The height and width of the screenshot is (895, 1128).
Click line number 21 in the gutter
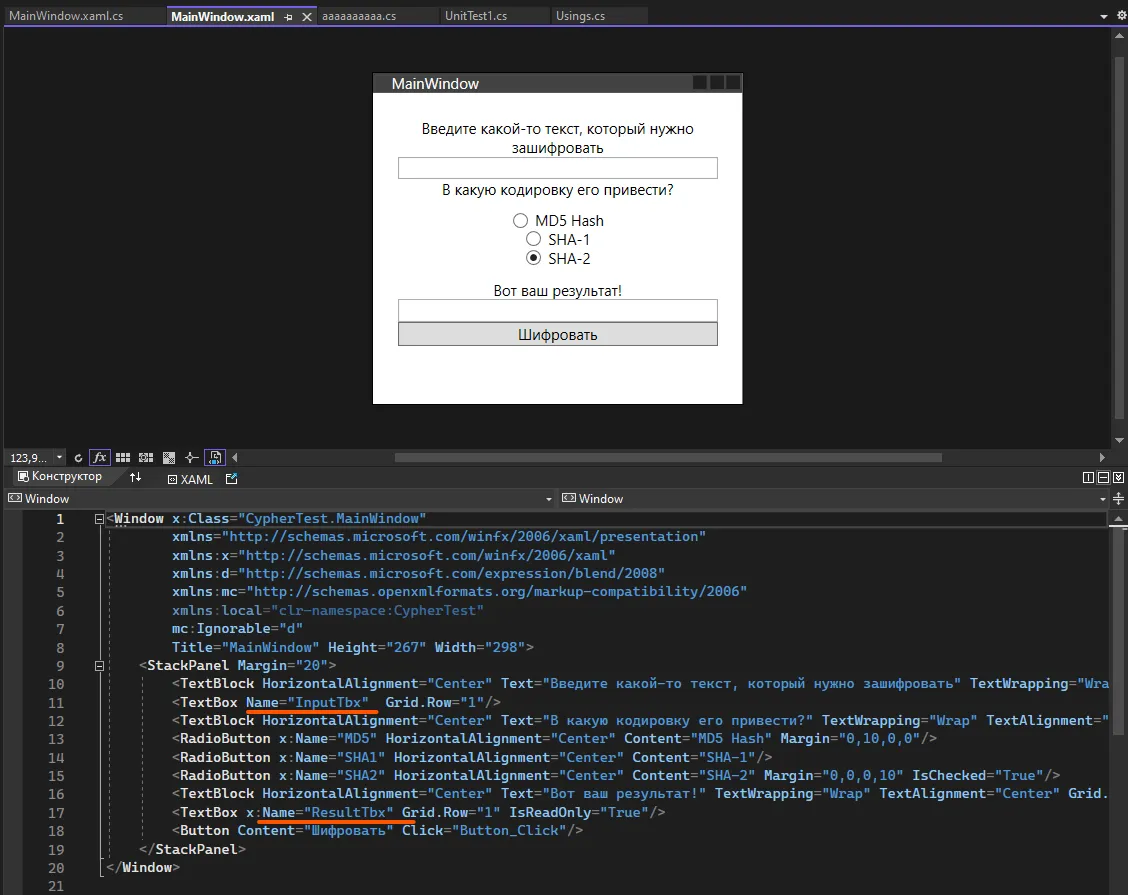(x=56, y=886)
